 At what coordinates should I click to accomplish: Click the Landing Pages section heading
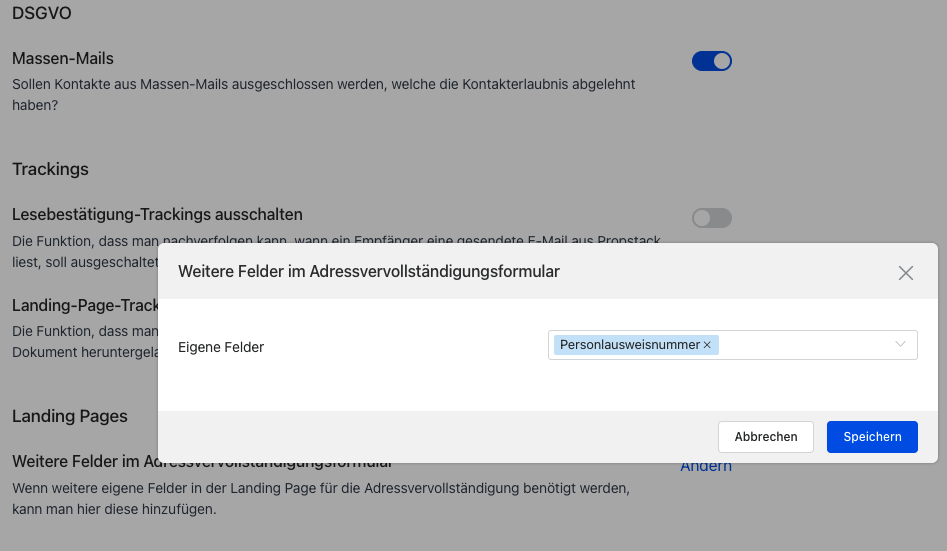[70, 416]
